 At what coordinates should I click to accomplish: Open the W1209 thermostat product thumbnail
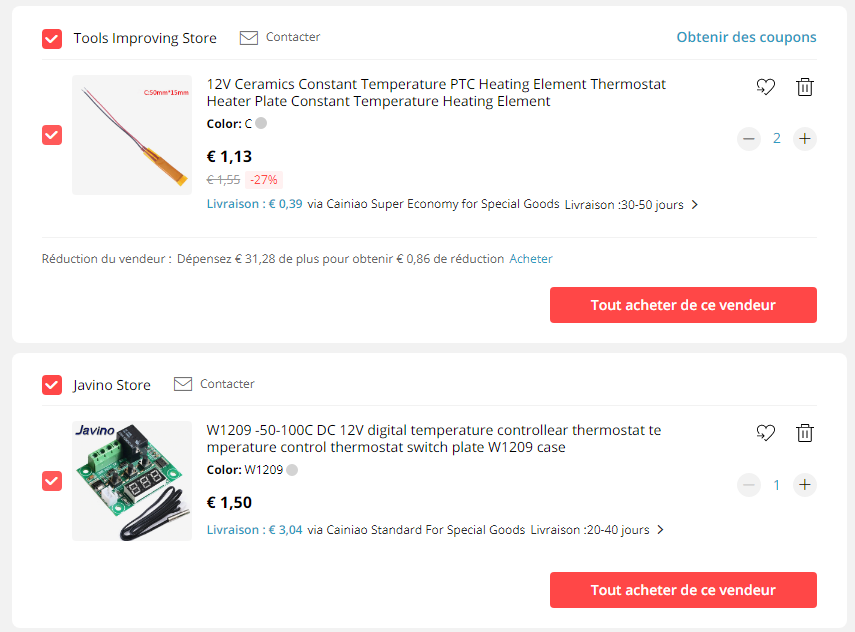(x=132, y=481)
